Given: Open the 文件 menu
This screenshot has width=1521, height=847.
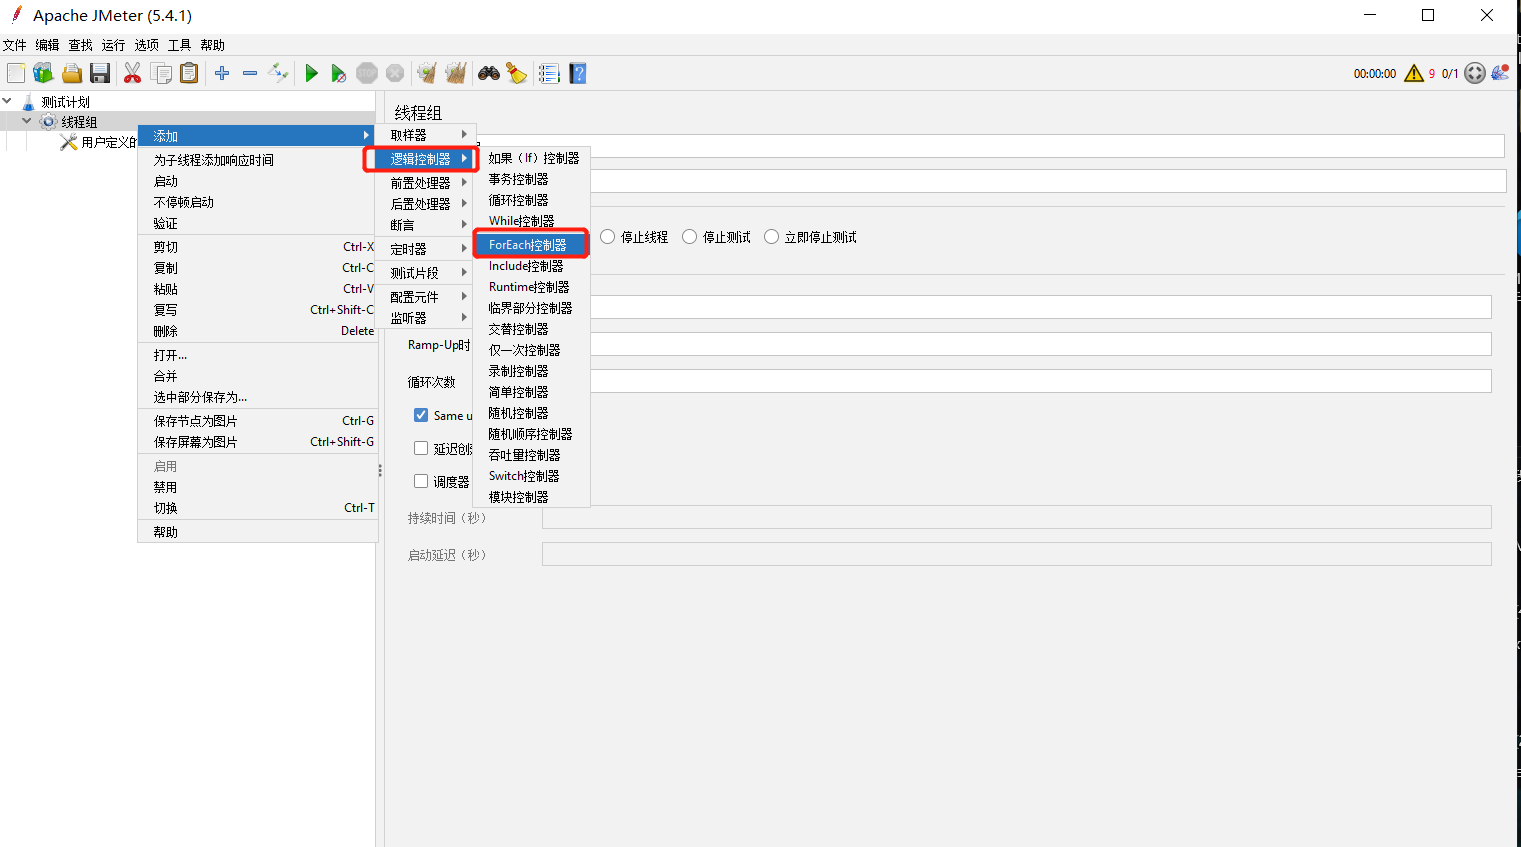Looking at the screenshot, I should pyautogui.click(x=15, y=45).
